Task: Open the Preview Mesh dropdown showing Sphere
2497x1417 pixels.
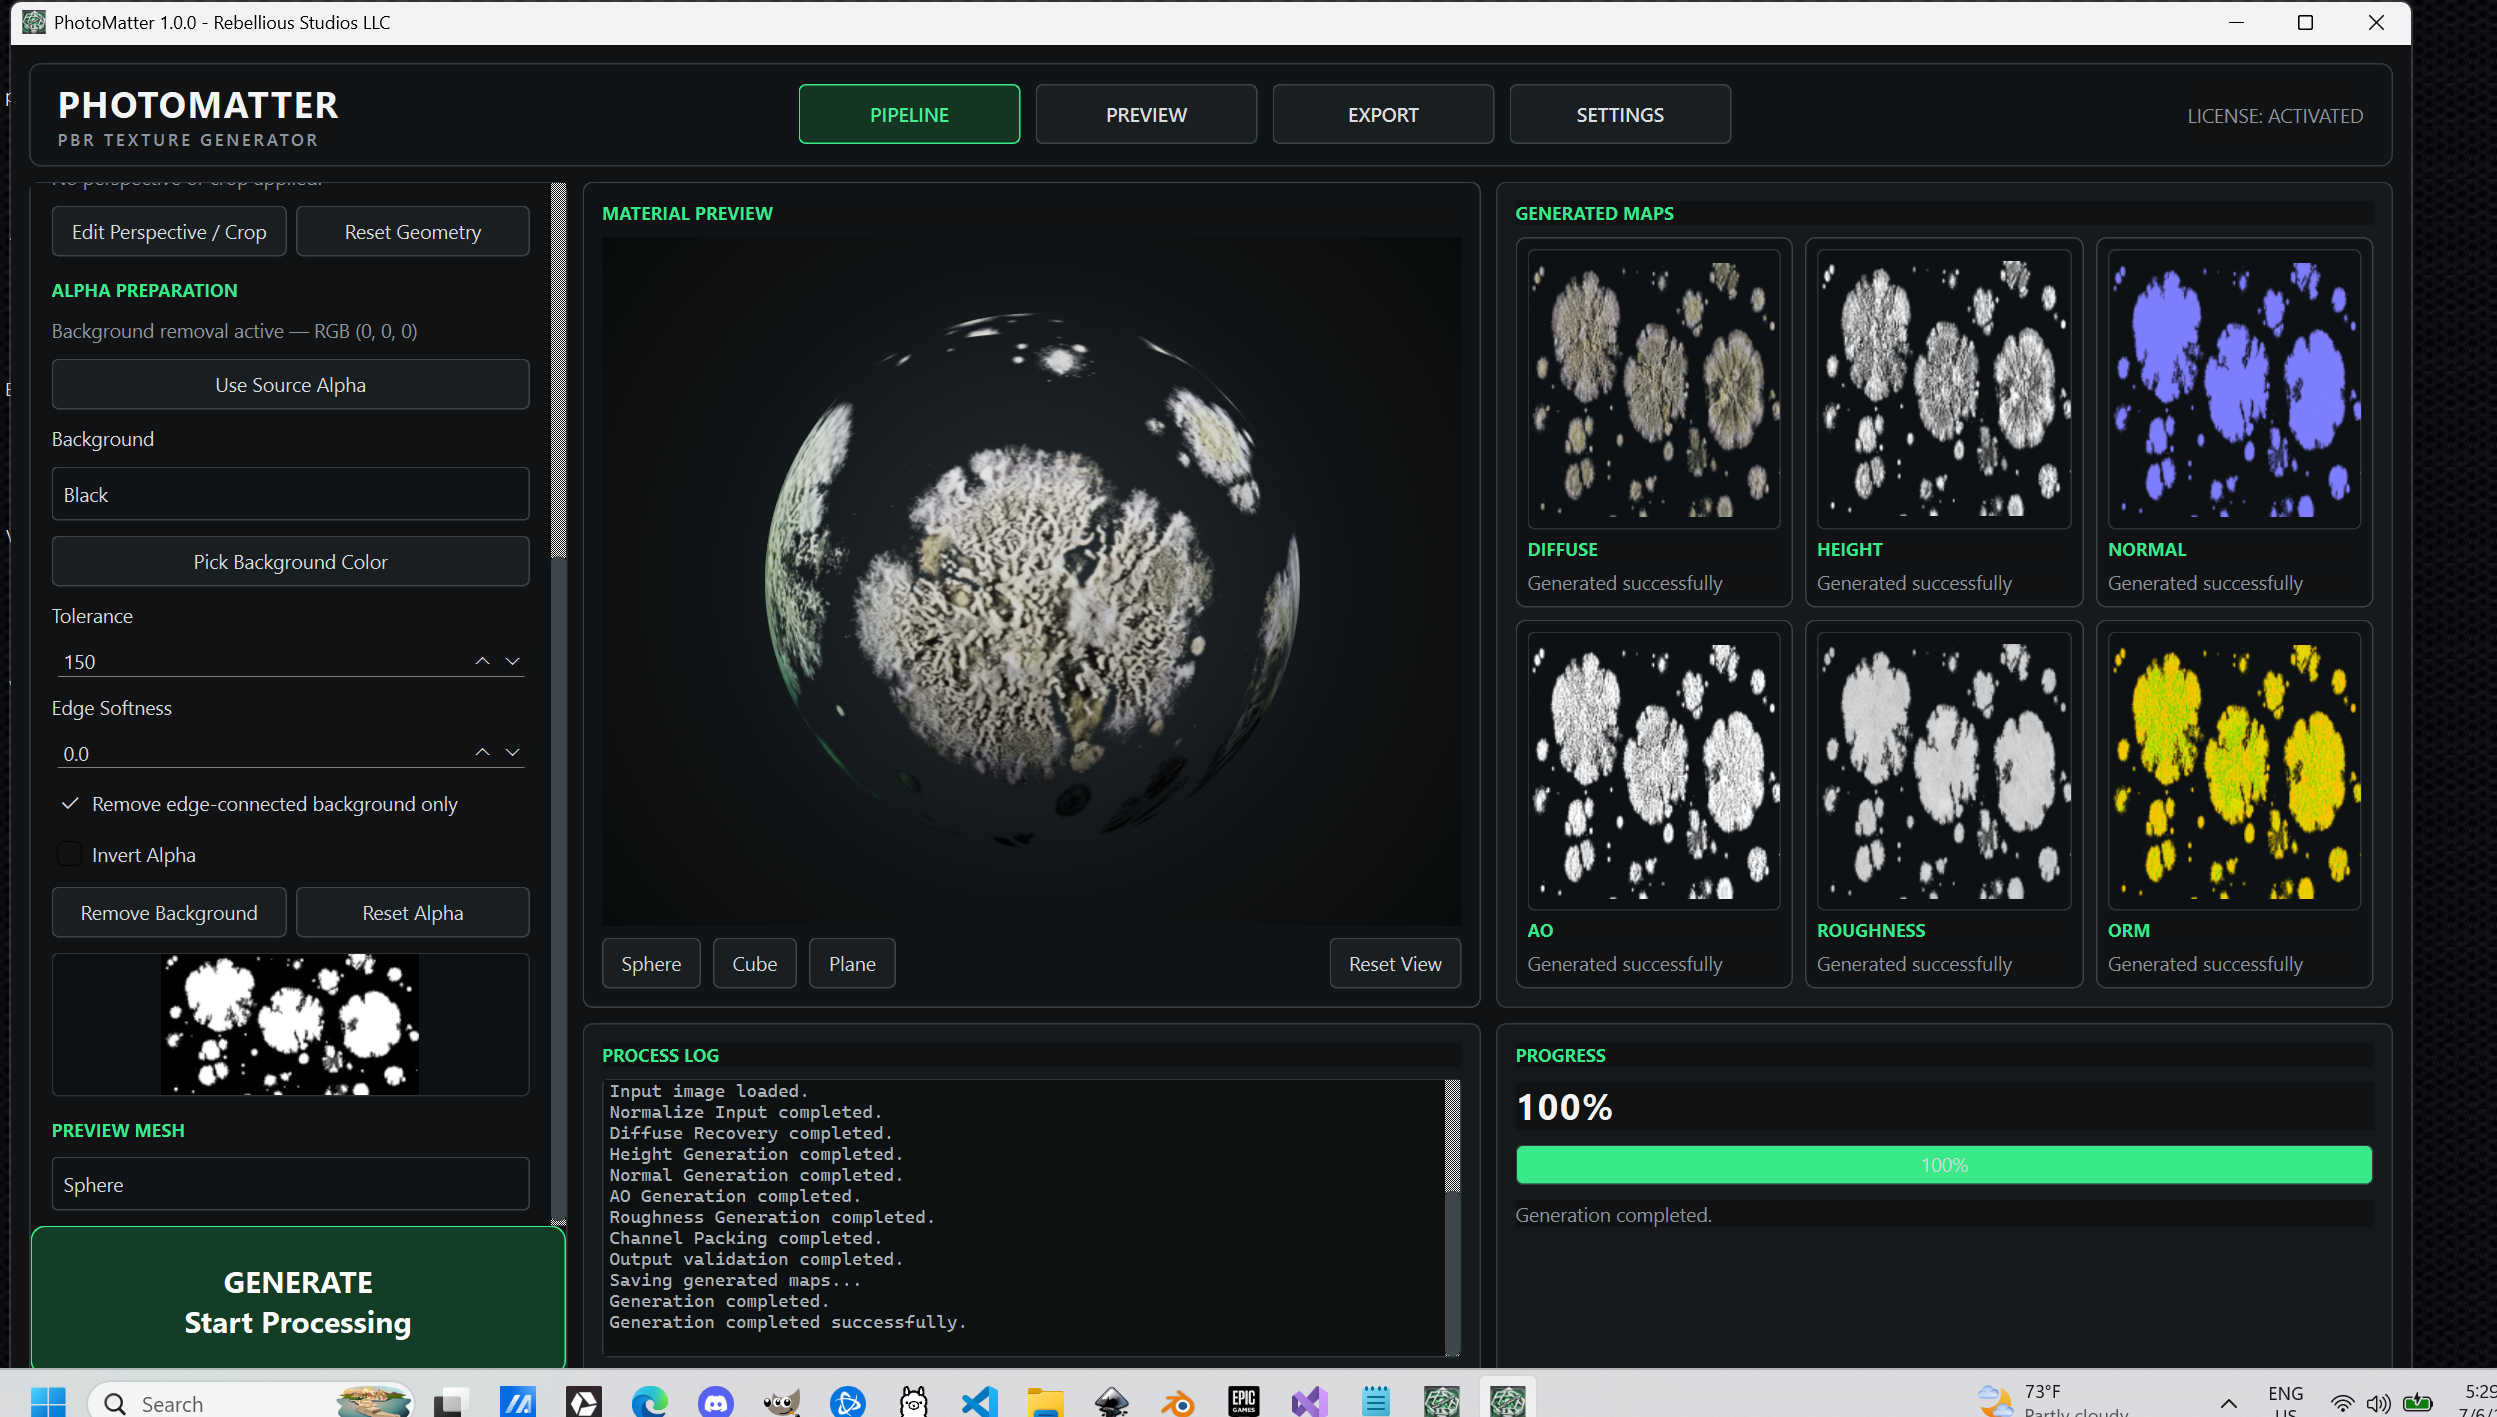Action: [x=290, y=1184]
